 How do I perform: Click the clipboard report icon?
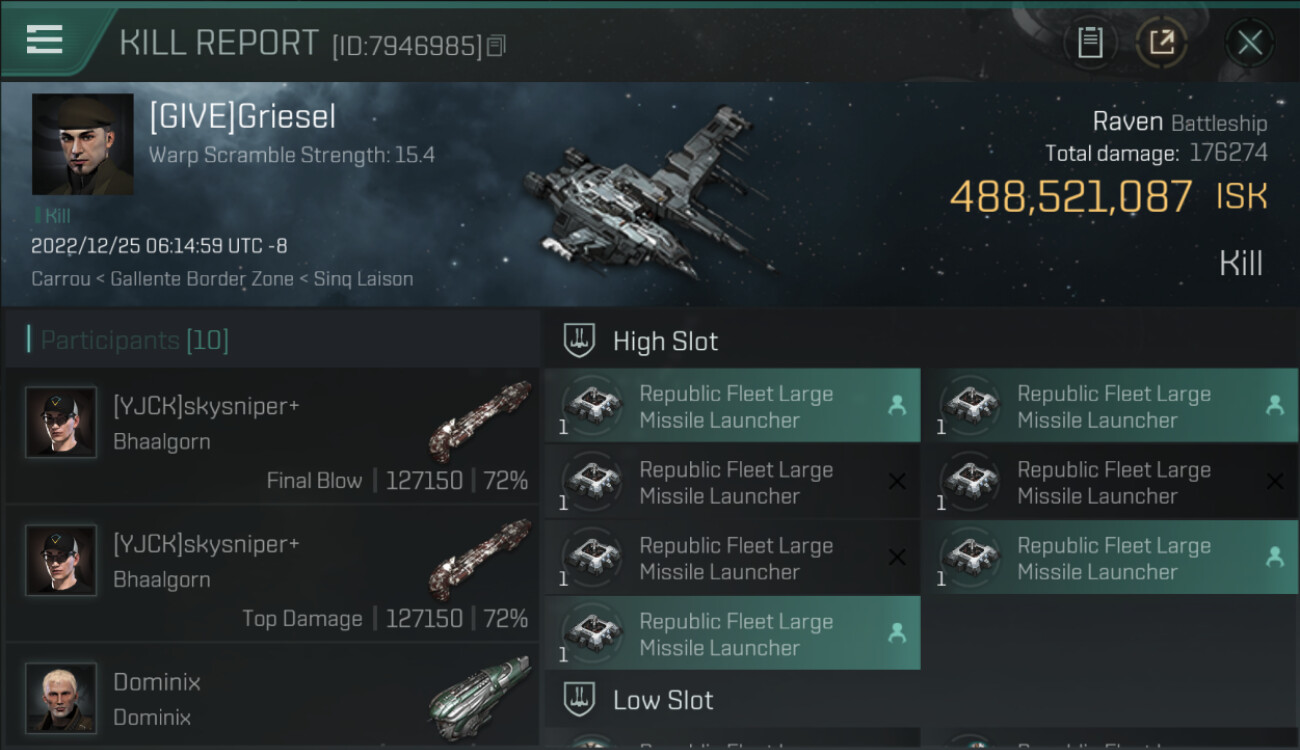1090,43
